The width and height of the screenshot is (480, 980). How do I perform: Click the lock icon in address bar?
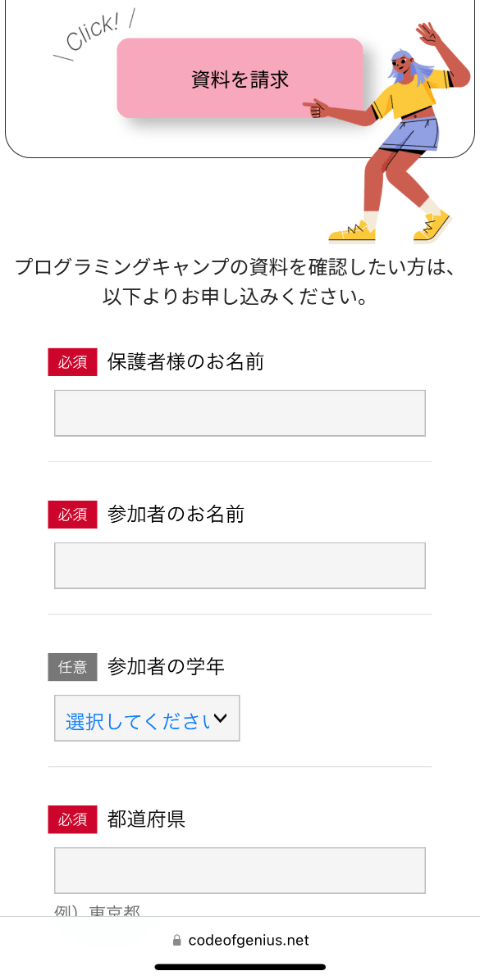click(177, 940)
